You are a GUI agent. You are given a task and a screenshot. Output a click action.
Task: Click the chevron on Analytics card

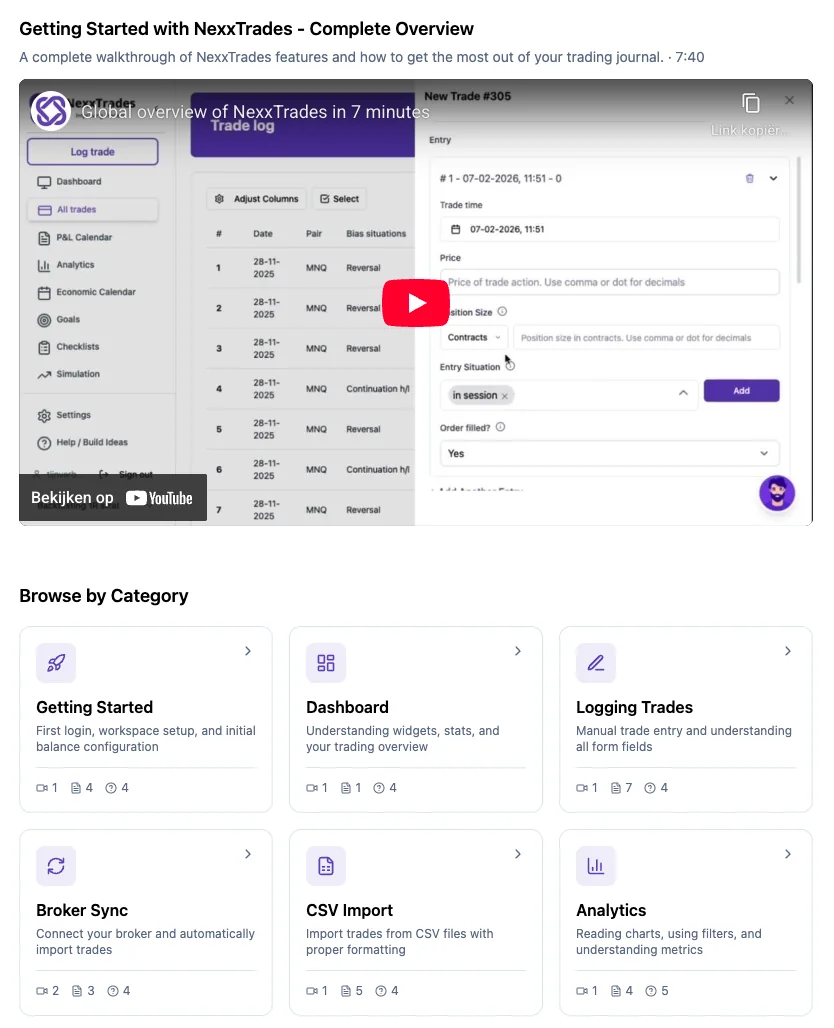point(788,854)
